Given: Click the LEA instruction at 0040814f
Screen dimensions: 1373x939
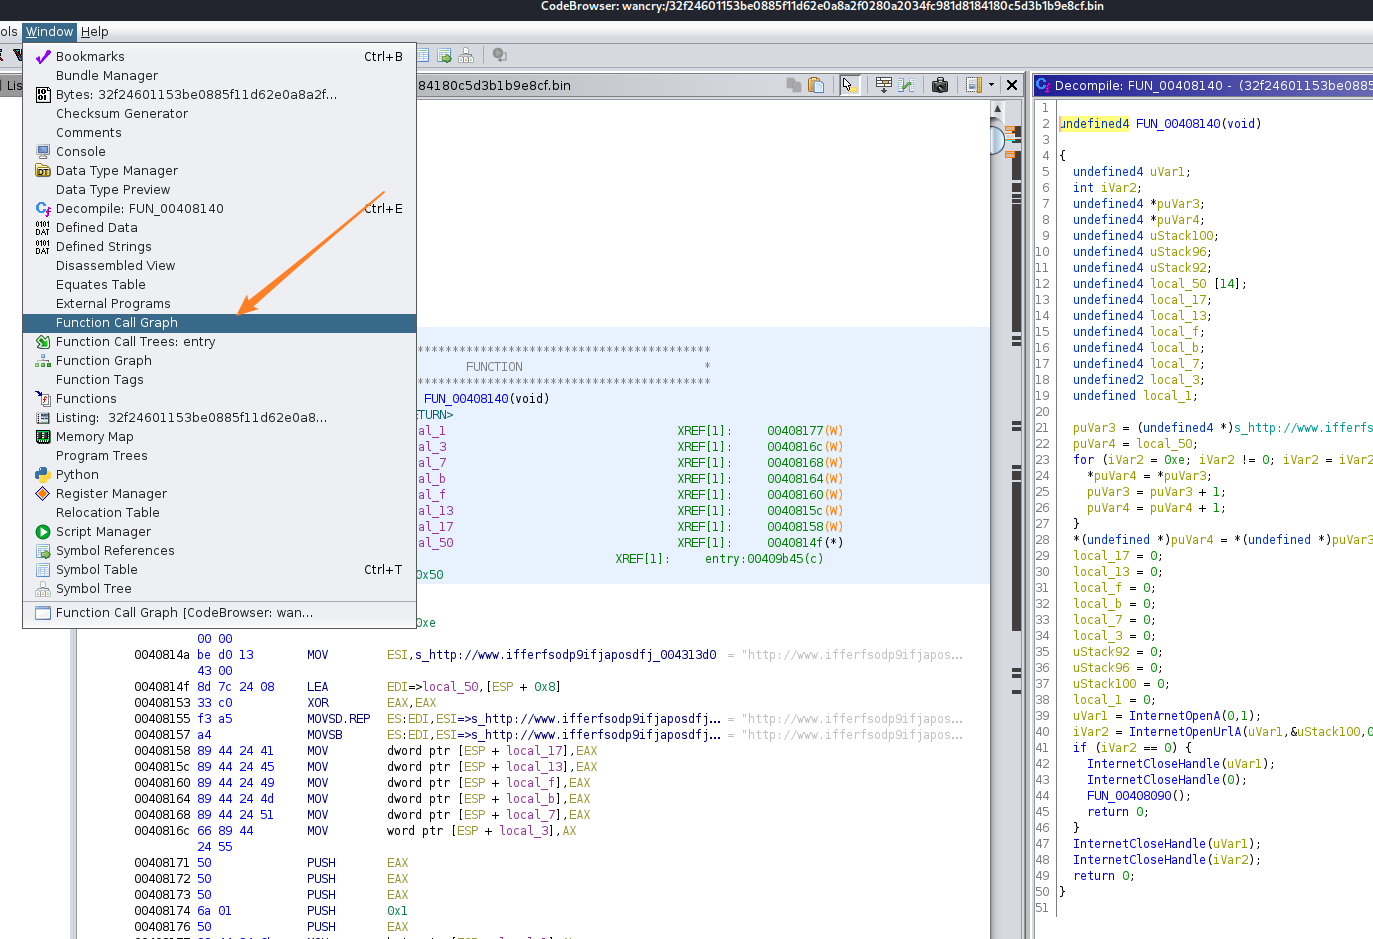Looking at the screenshot, I should pyautogui.click(x=318, y=687).
